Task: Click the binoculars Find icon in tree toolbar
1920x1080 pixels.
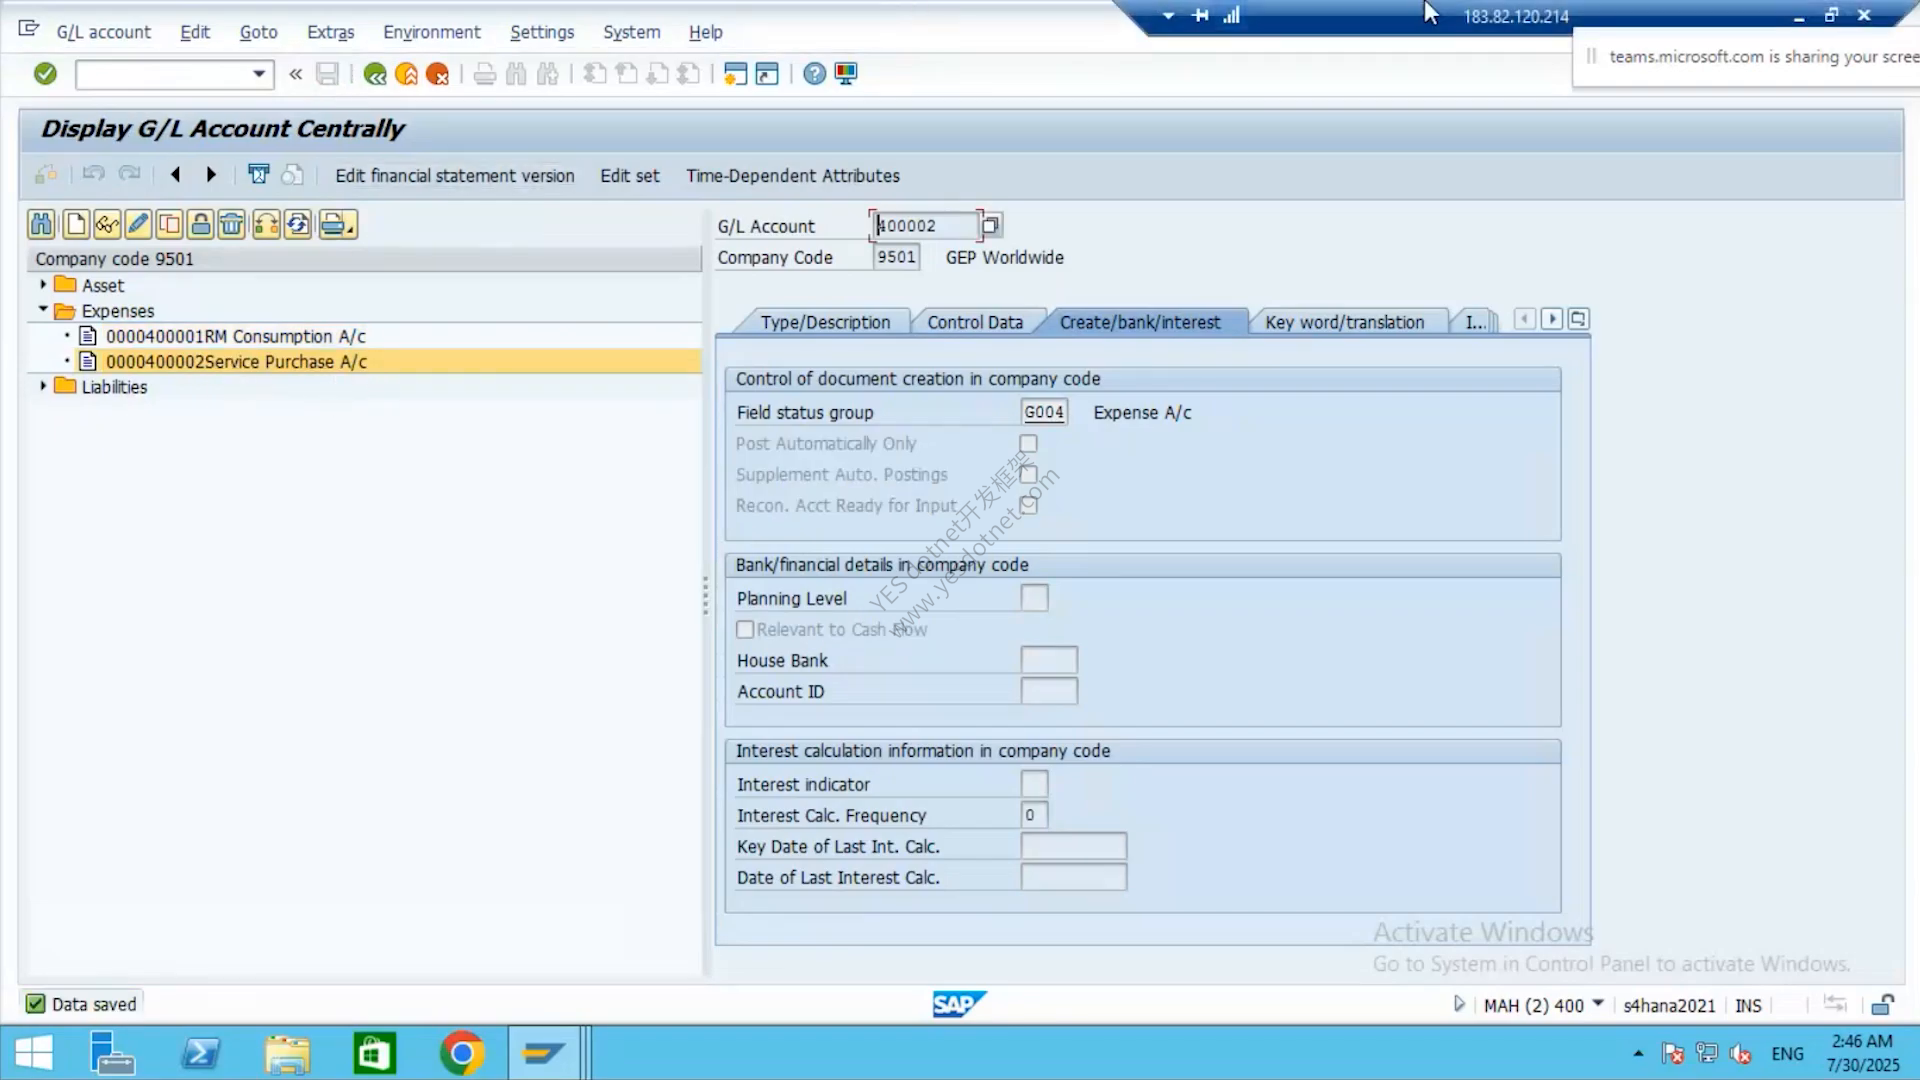Action: [x=41, y=224]
